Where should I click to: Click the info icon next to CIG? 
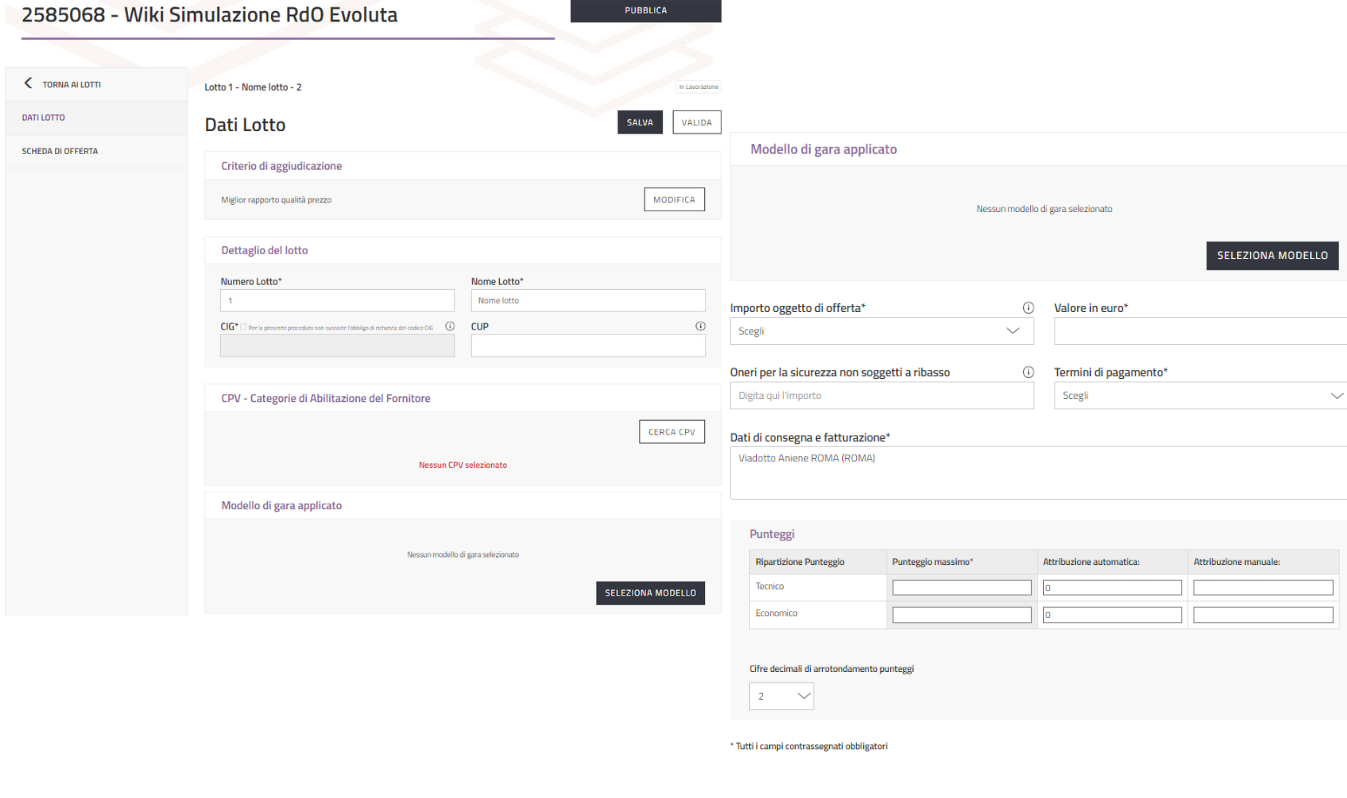click(x=449, y=326)
